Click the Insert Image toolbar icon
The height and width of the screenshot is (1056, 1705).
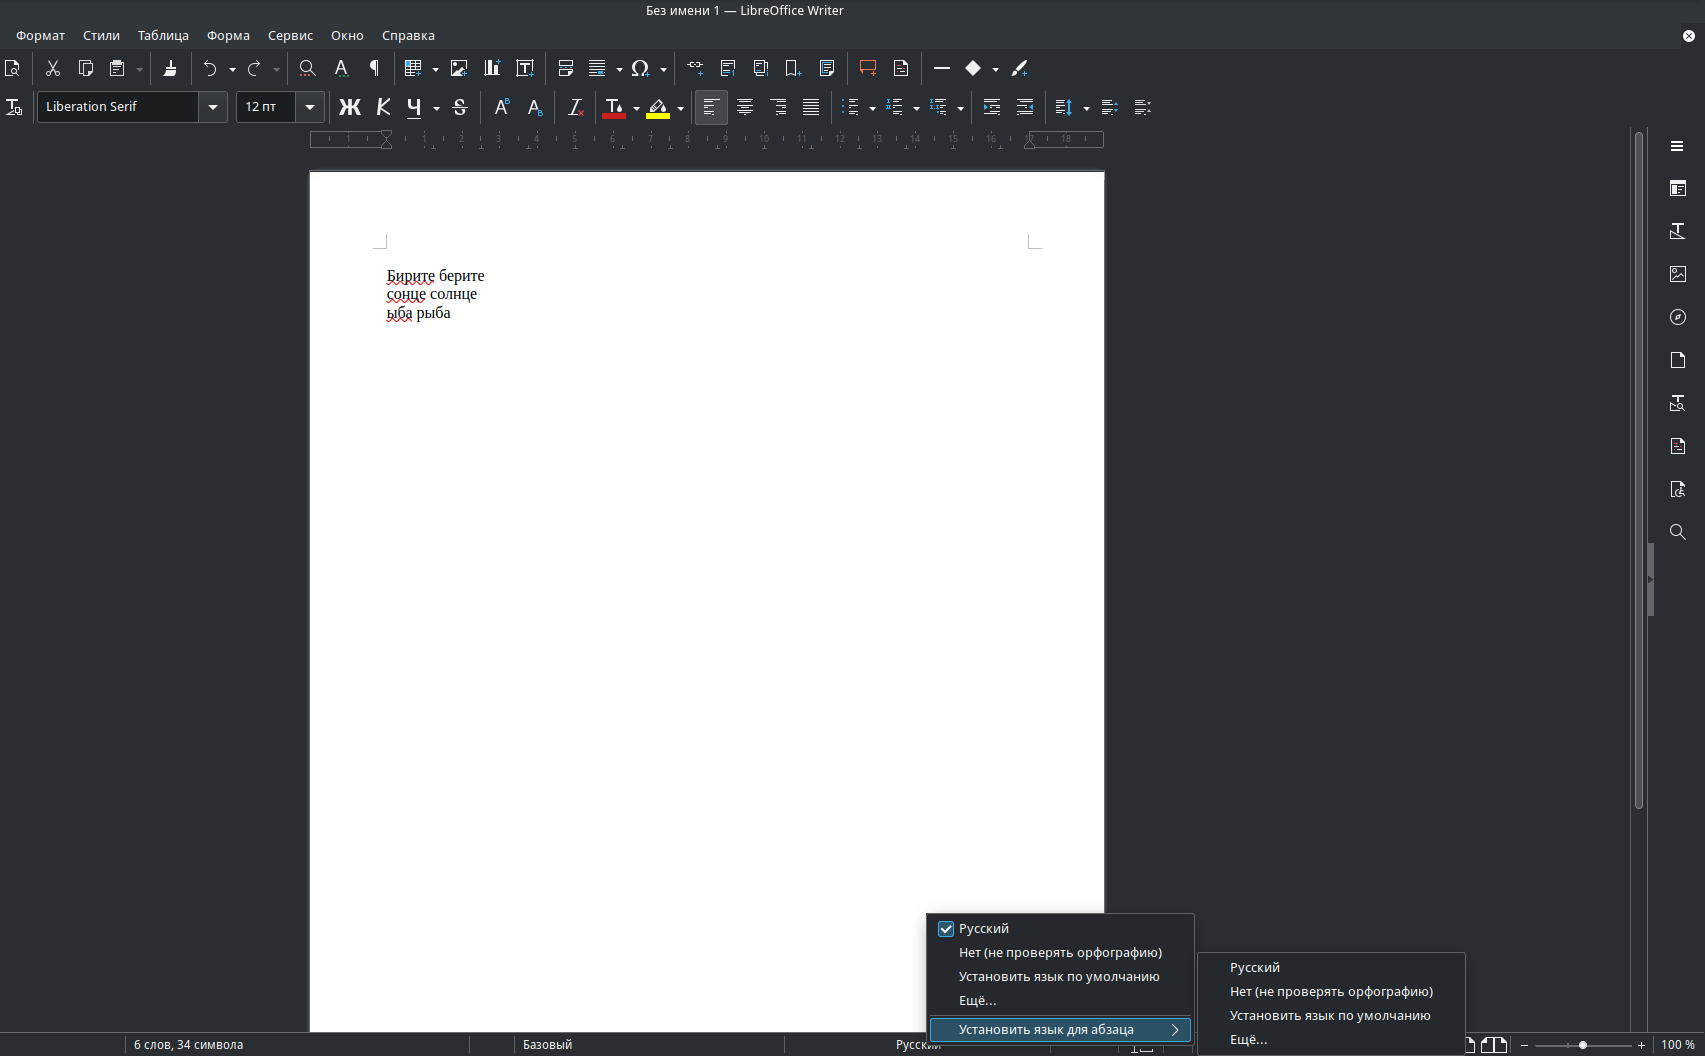(459, 68)
